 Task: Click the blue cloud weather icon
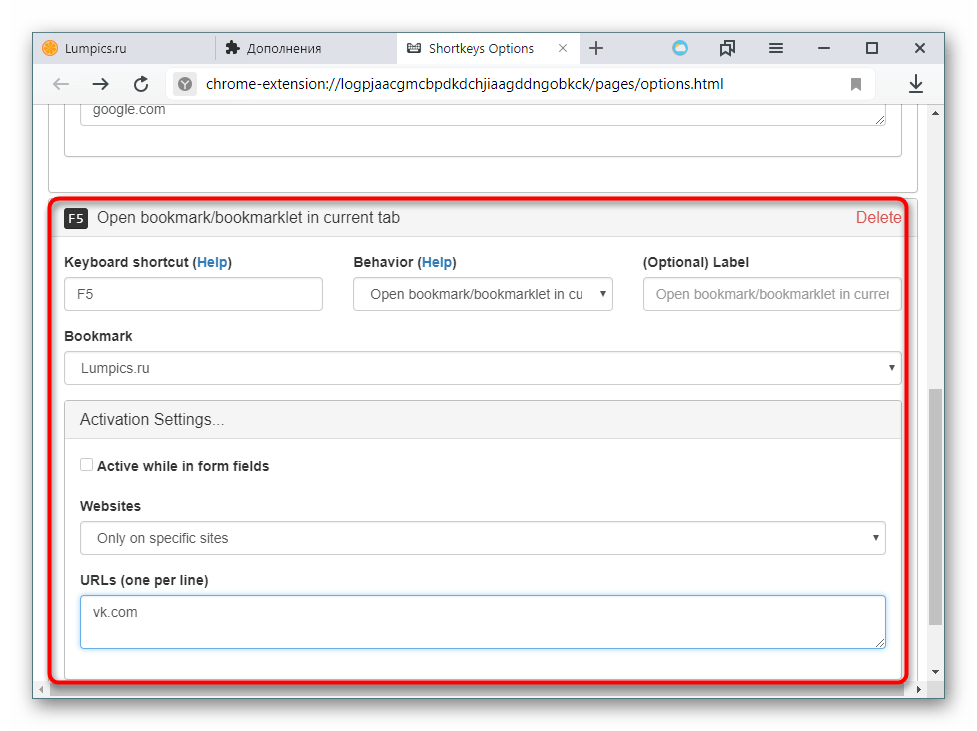[680, 48]
